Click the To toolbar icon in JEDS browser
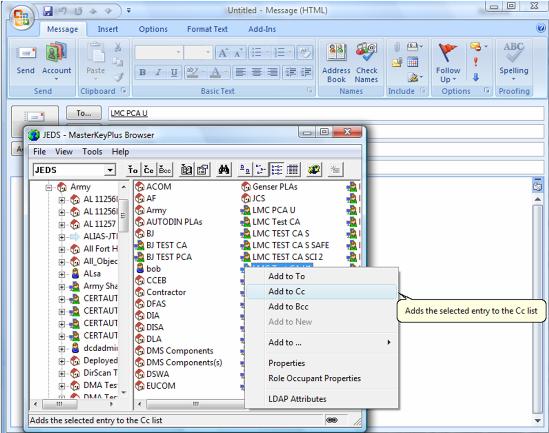This screenshot has height=433, width=549. (133, 170)
